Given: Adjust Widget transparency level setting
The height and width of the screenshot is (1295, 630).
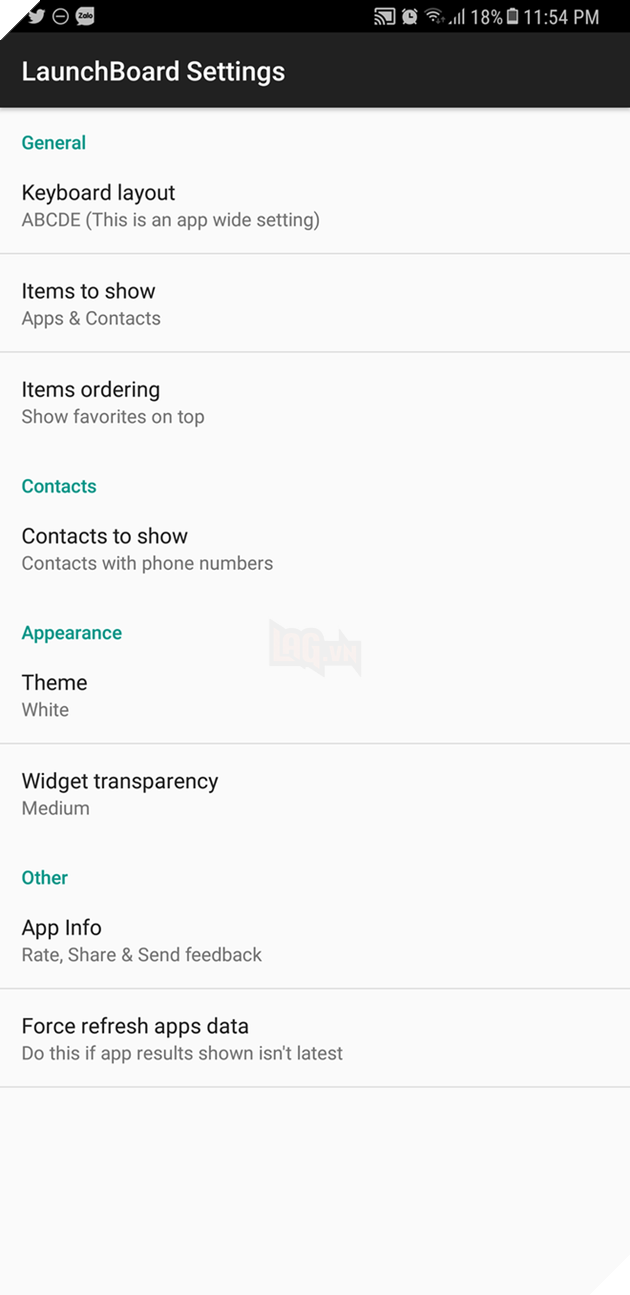Looking at the screenshot, I should 315,793.
